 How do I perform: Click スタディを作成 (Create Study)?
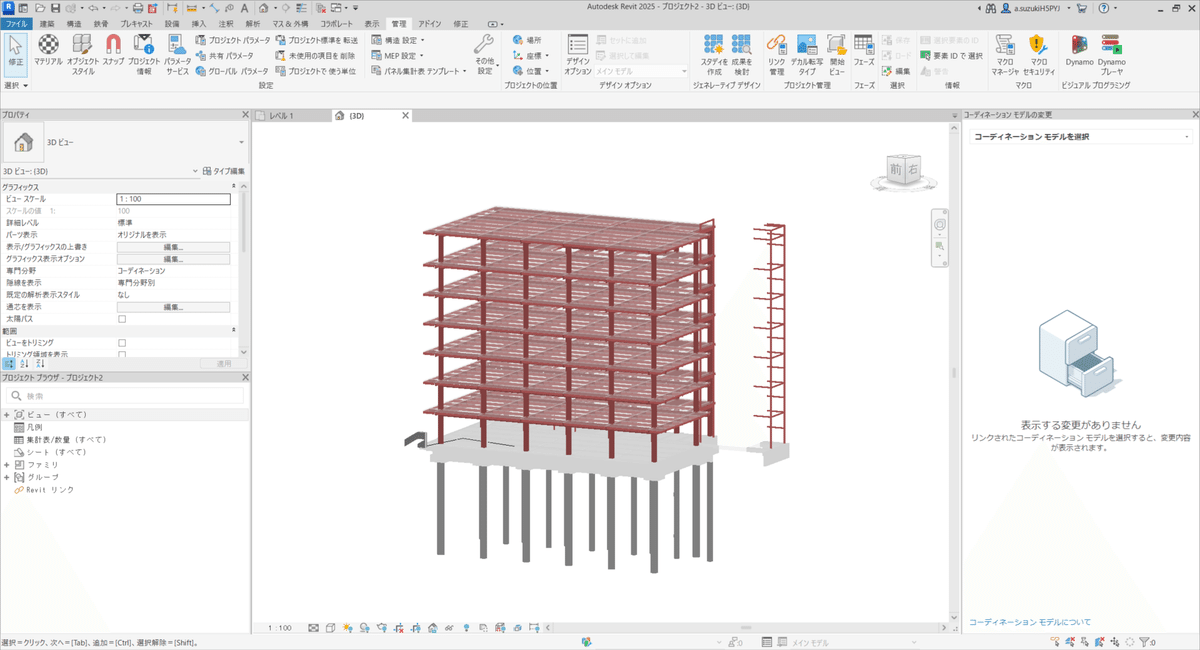click(713, 55)
